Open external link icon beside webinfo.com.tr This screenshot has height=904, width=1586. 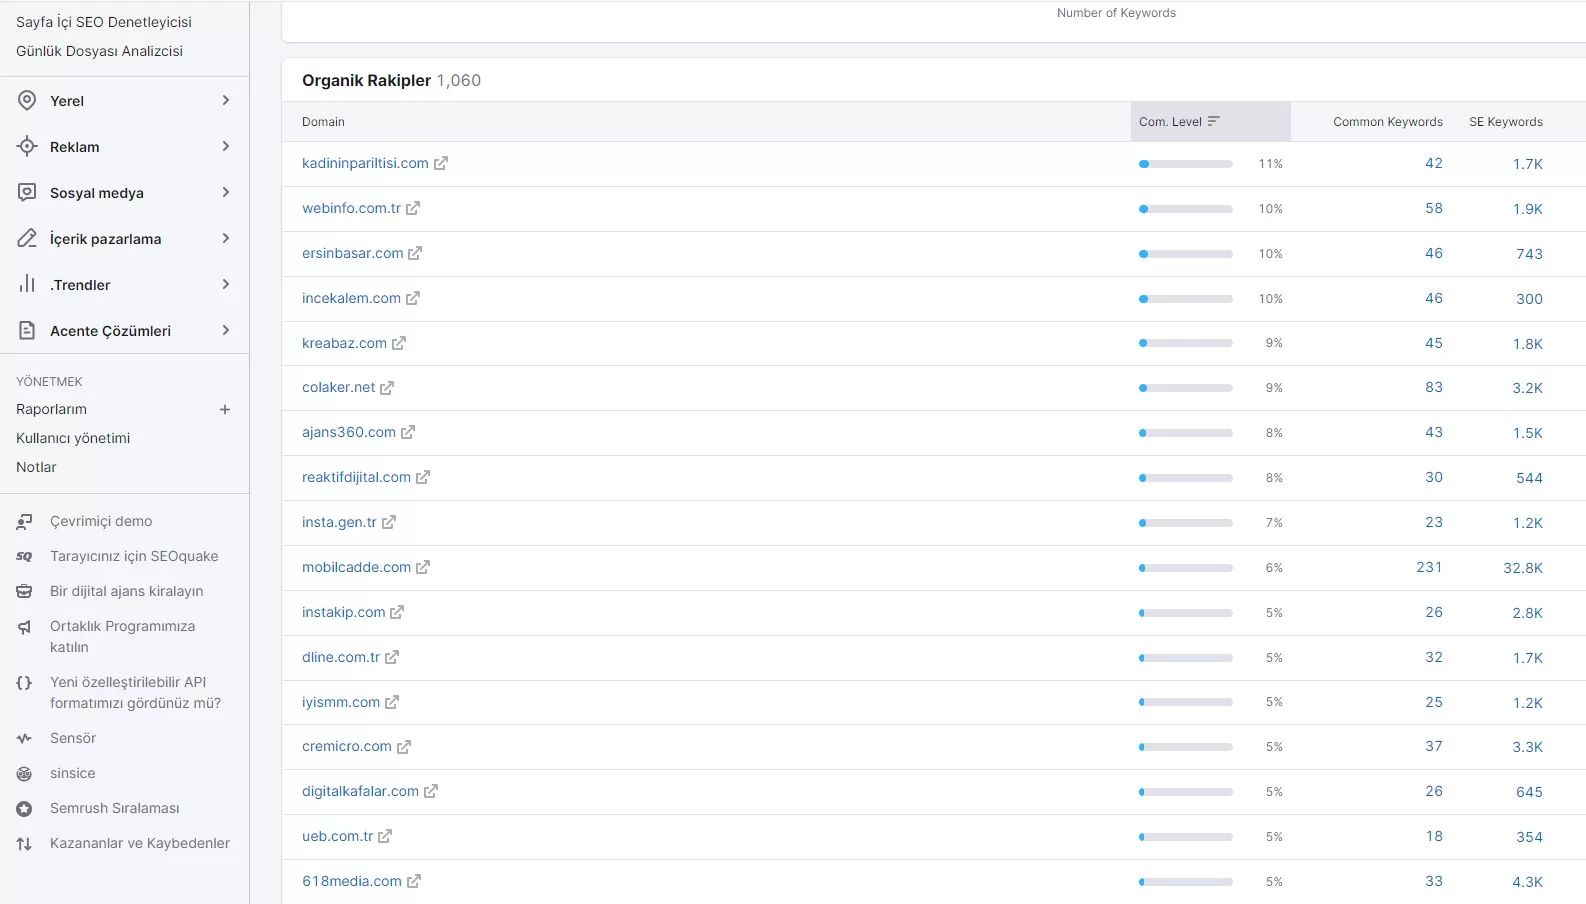point(413,208)
